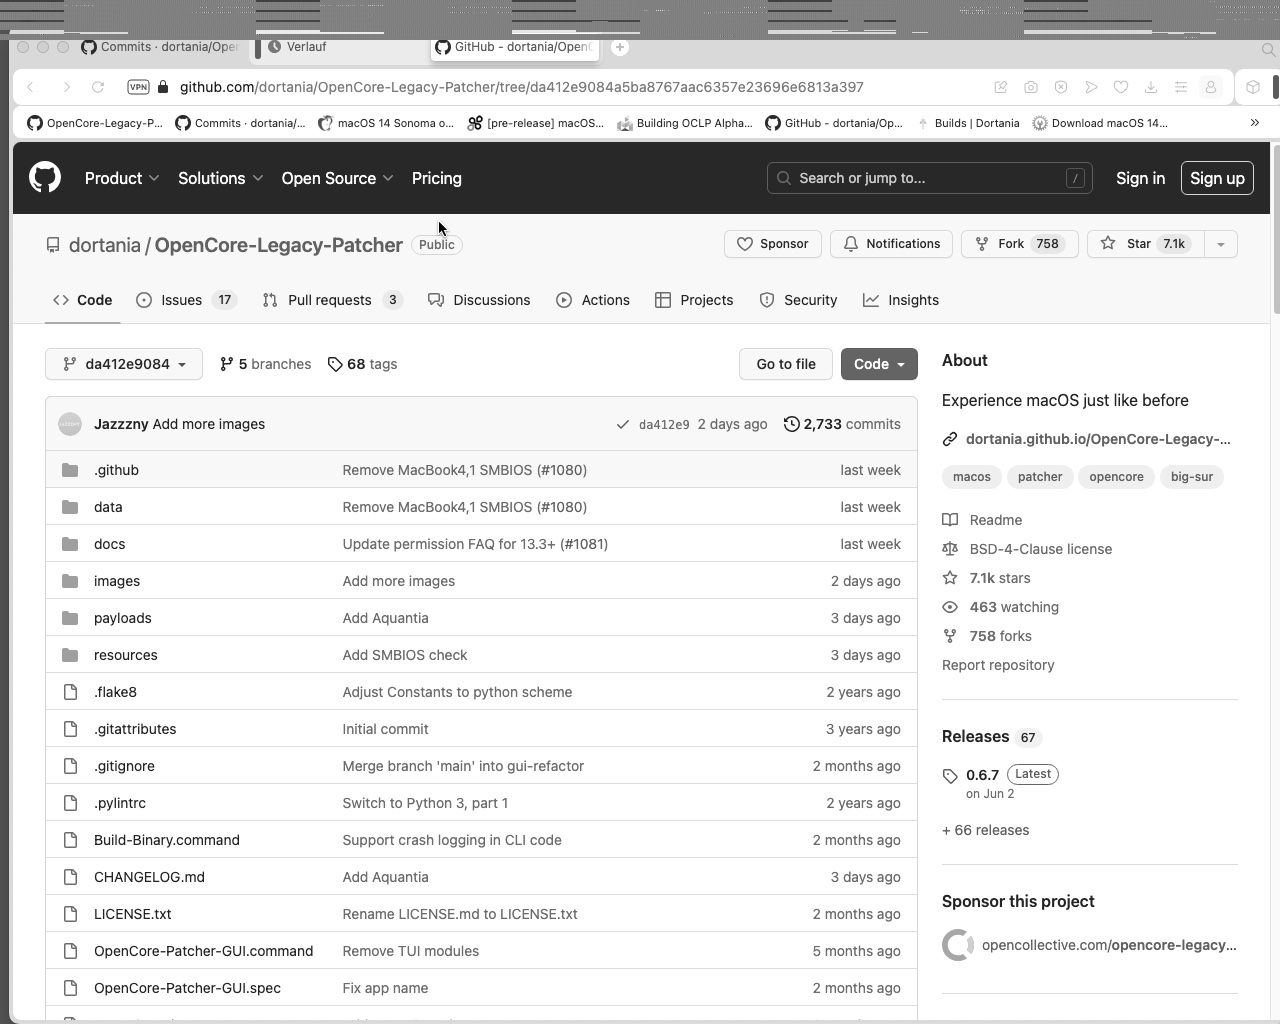
Task: Open the da412e9084 branch selector
Action: click(124, 364)
